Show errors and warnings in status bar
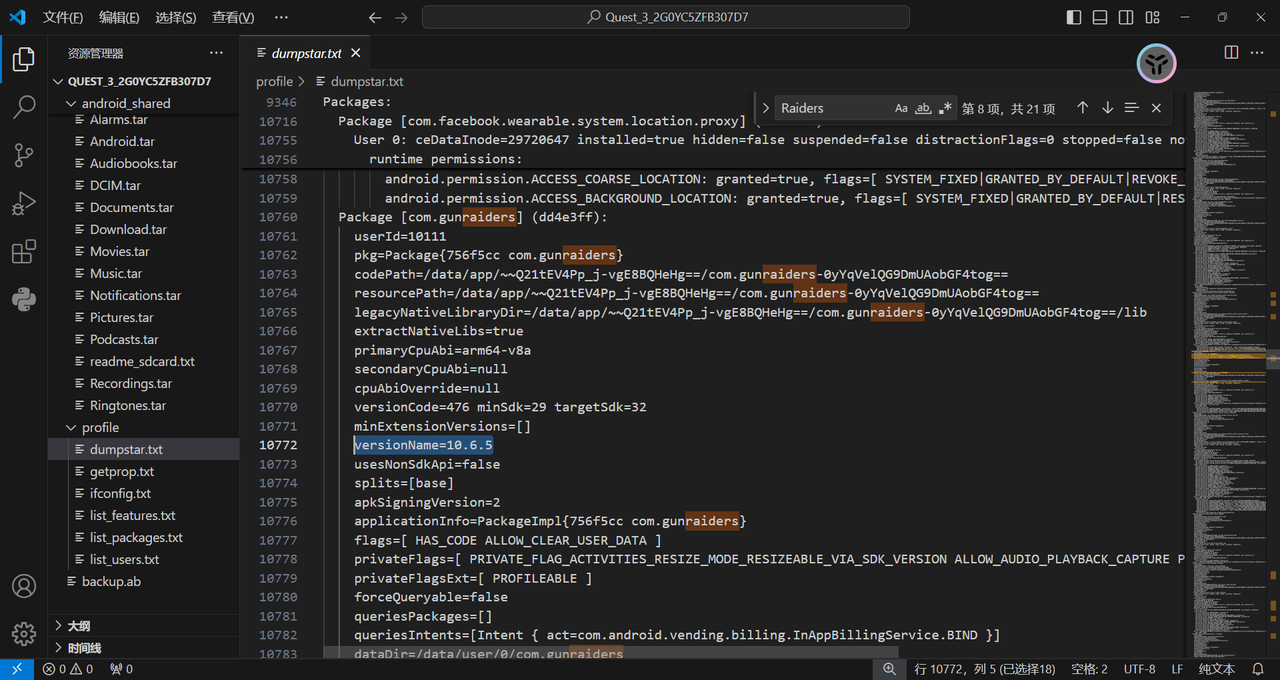The height and width of the screenshot is (680, 1280). pos(68,669)
